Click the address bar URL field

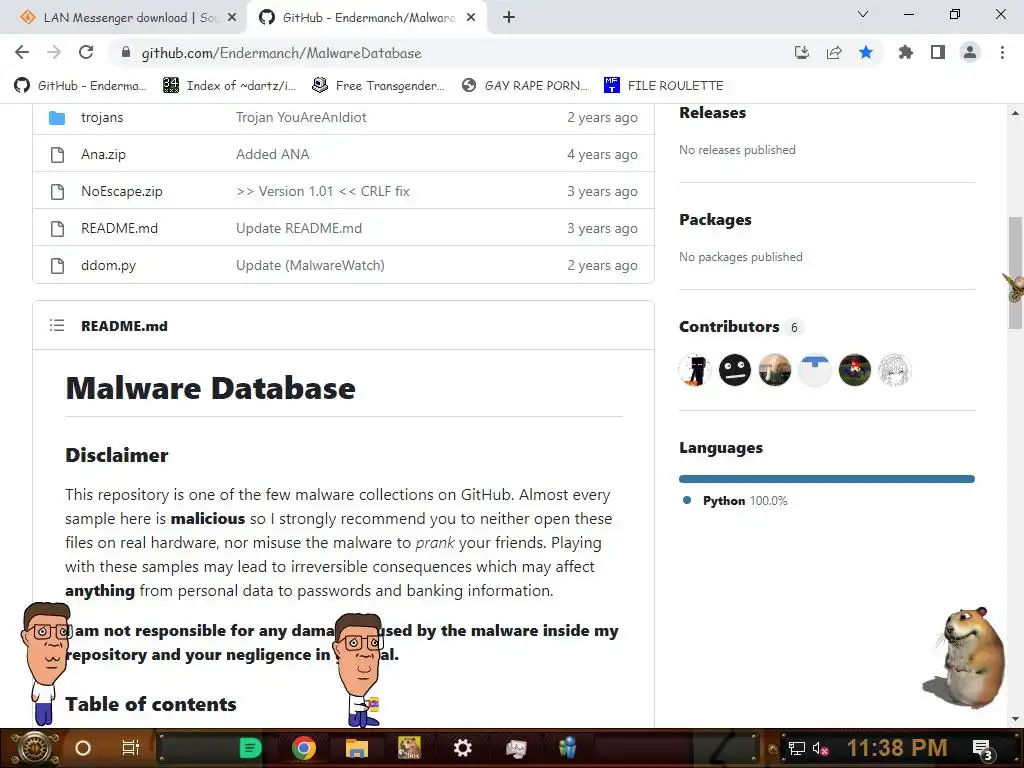pyautogui.click(x=451, y=53)
